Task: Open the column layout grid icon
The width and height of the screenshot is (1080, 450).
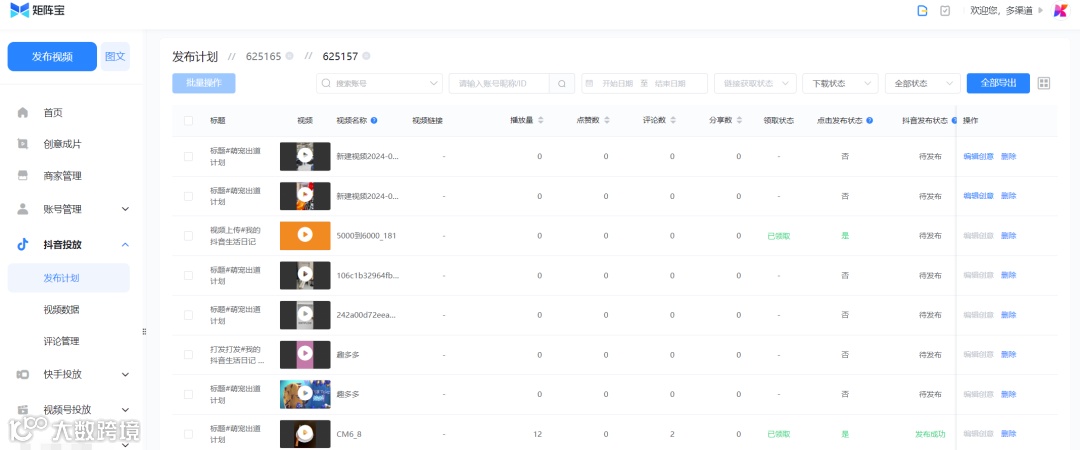Action: tap(1044, 83)
